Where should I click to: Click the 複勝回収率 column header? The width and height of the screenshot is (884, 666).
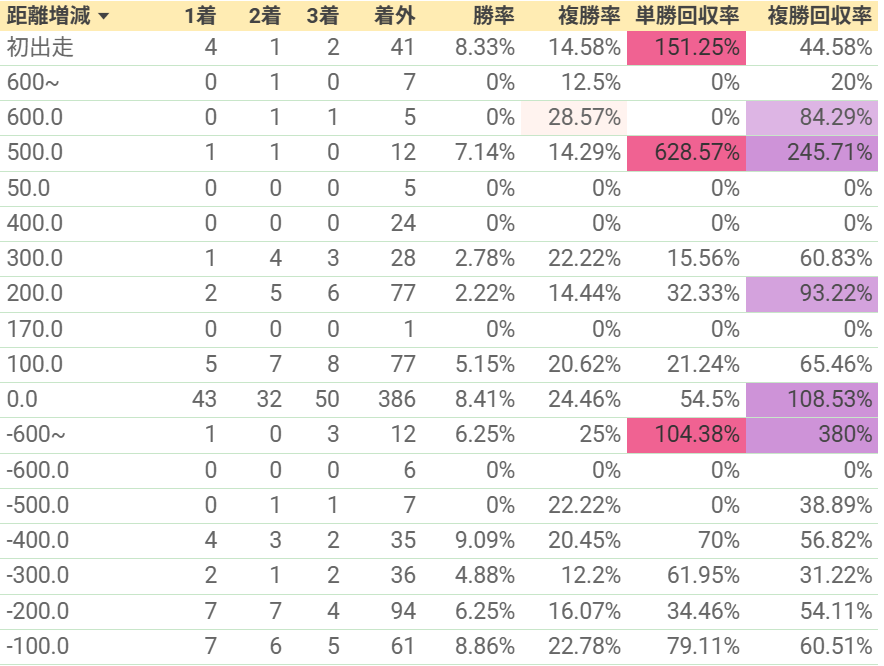819,16
